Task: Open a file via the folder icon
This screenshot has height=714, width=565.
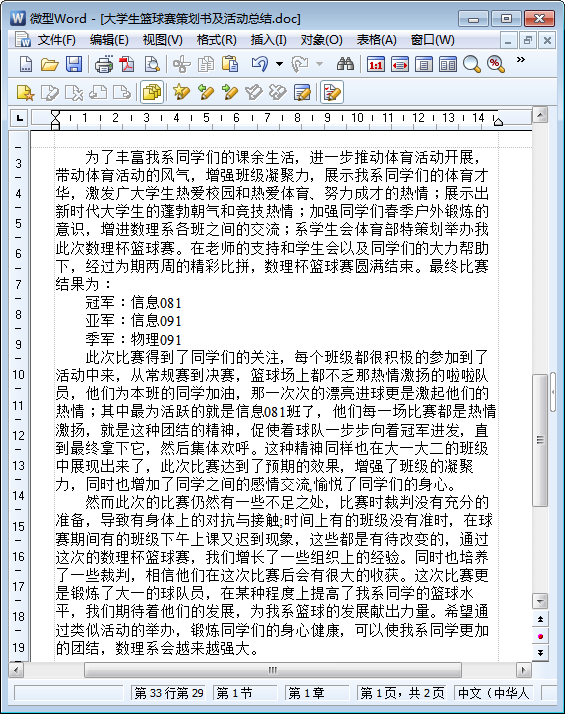Action: coord(49,64)
